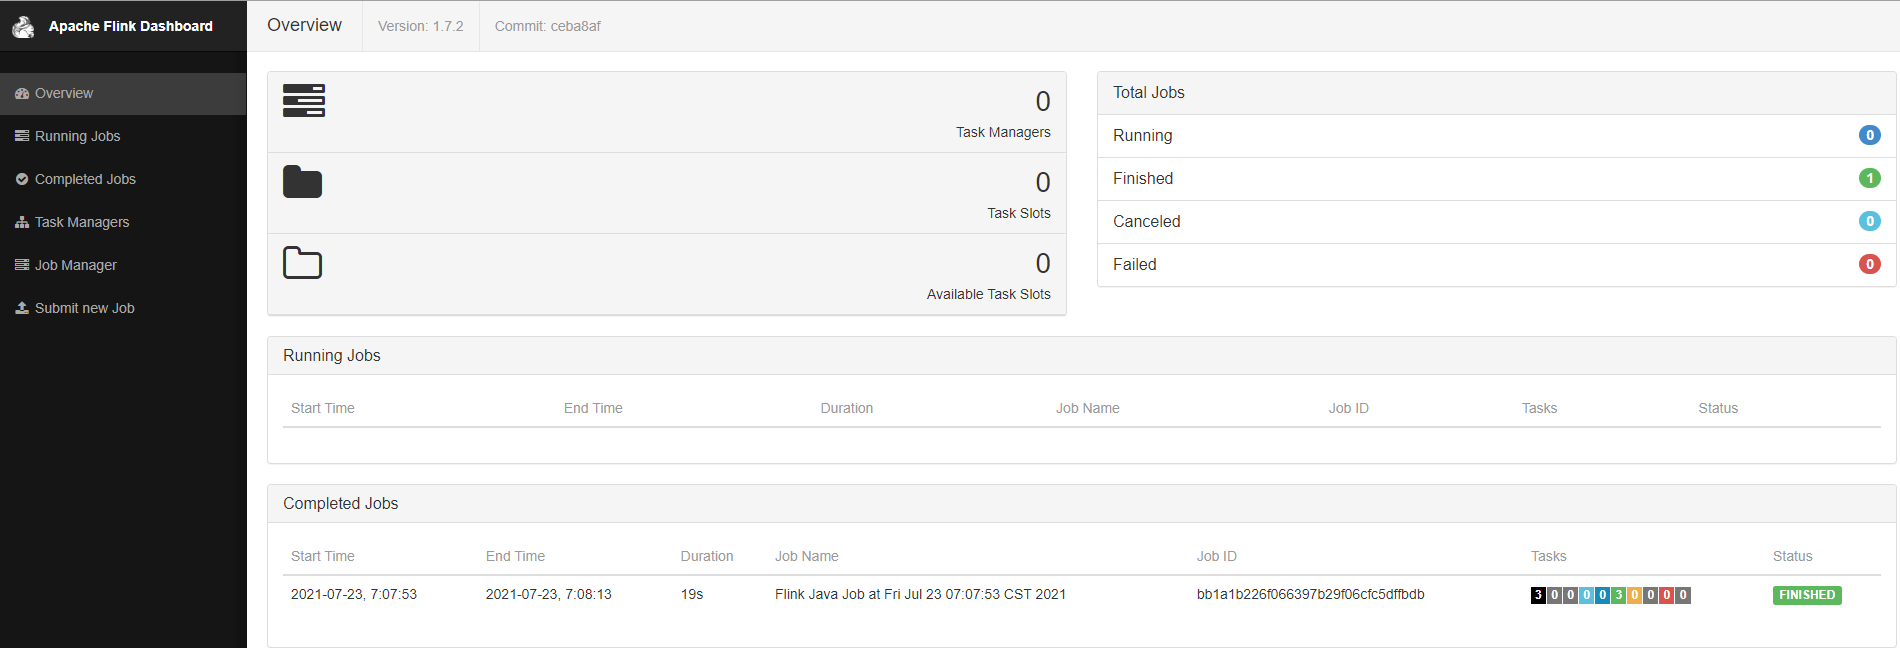The height and width of the screenshot is (648, 1900).
Task: Click the Failed row in Total Jobs
Action: [x=1496, y=265]
